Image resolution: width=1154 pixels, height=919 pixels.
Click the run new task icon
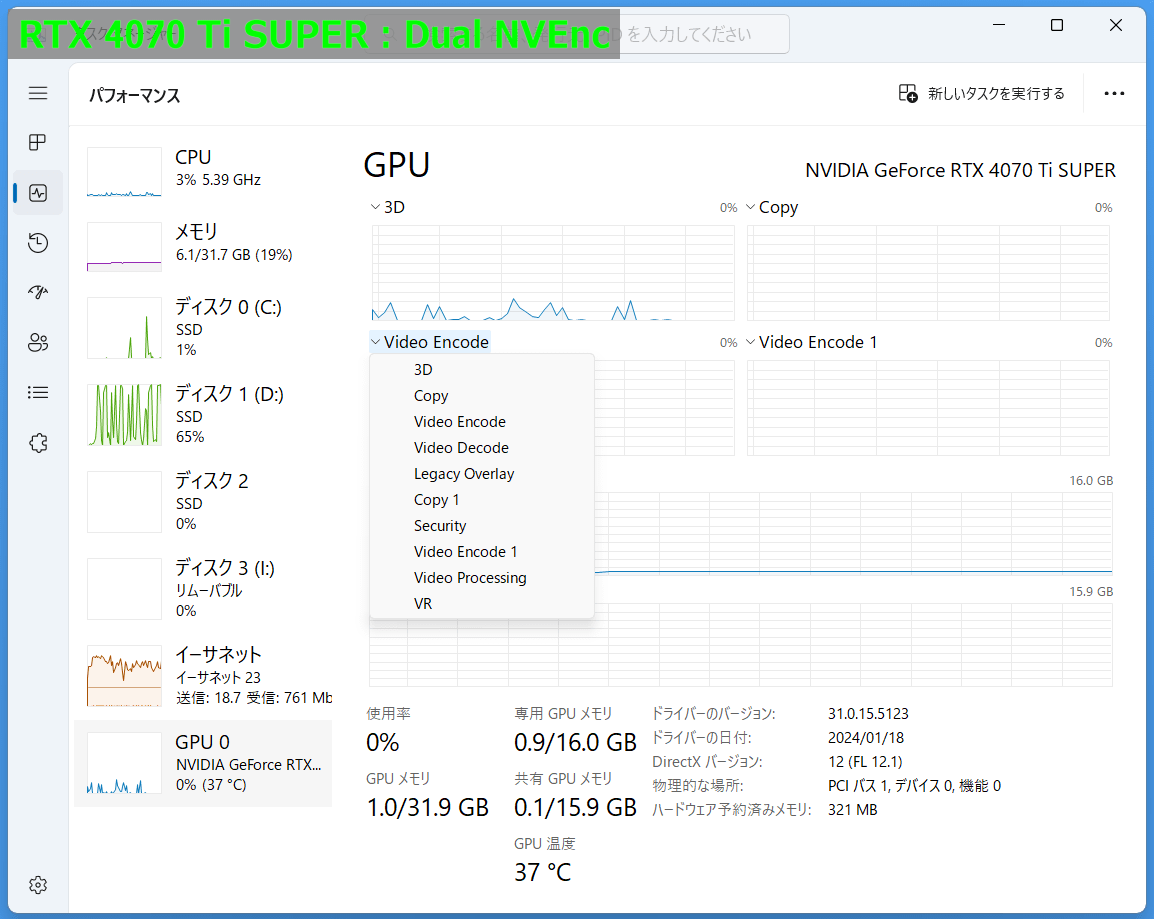[x=907, y=93]
